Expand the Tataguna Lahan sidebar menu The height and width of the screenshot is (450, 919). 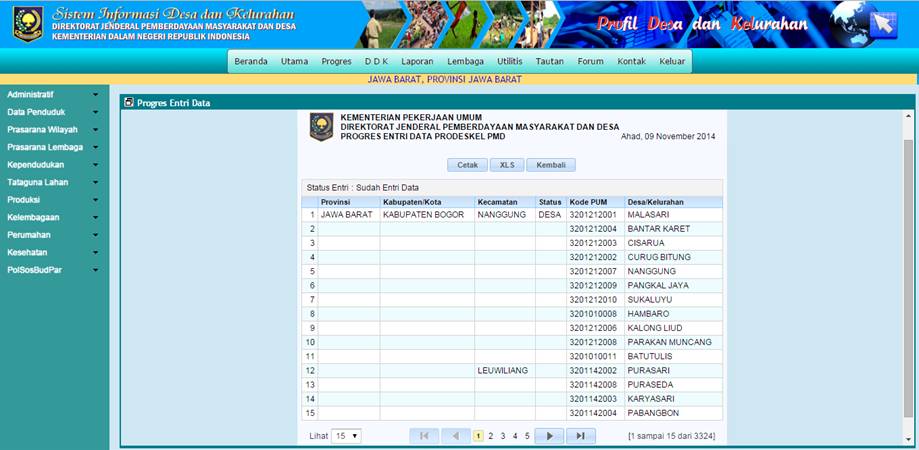53,182
